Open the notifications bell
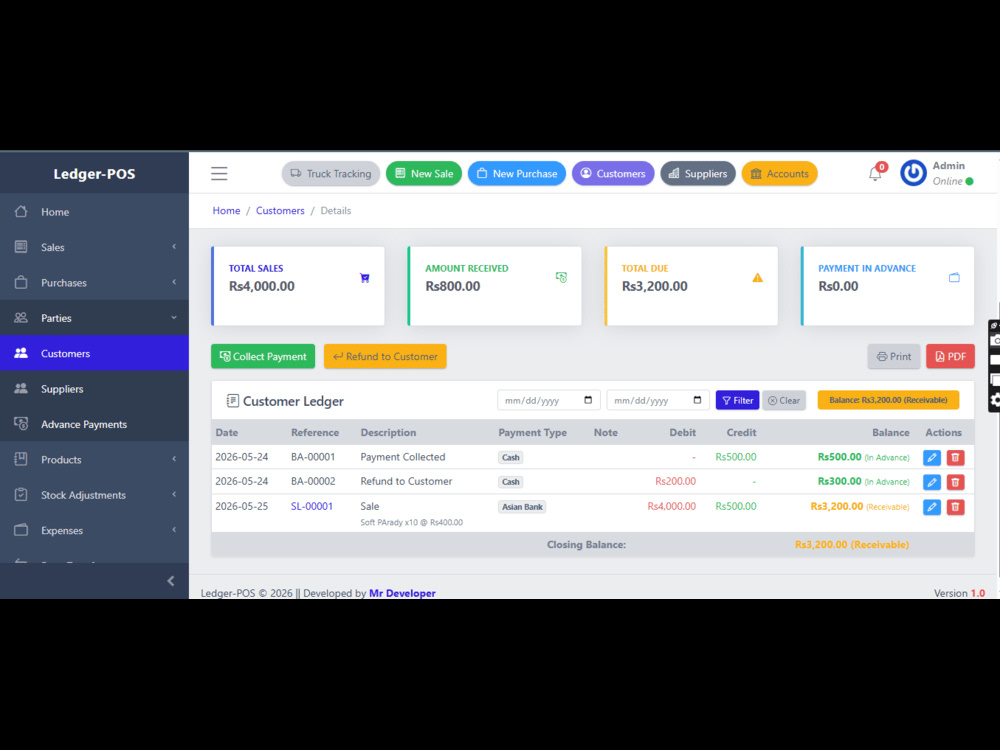This screenshot has height=750, width=1000. coord(875,173)
